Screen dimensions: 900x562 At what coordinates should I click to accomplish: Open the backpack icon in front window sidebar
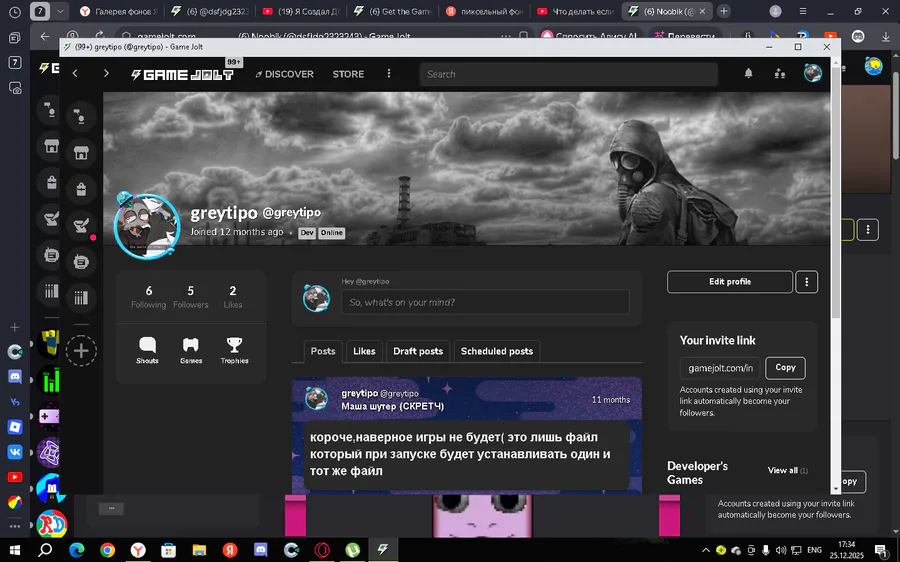tap(81, 189)
